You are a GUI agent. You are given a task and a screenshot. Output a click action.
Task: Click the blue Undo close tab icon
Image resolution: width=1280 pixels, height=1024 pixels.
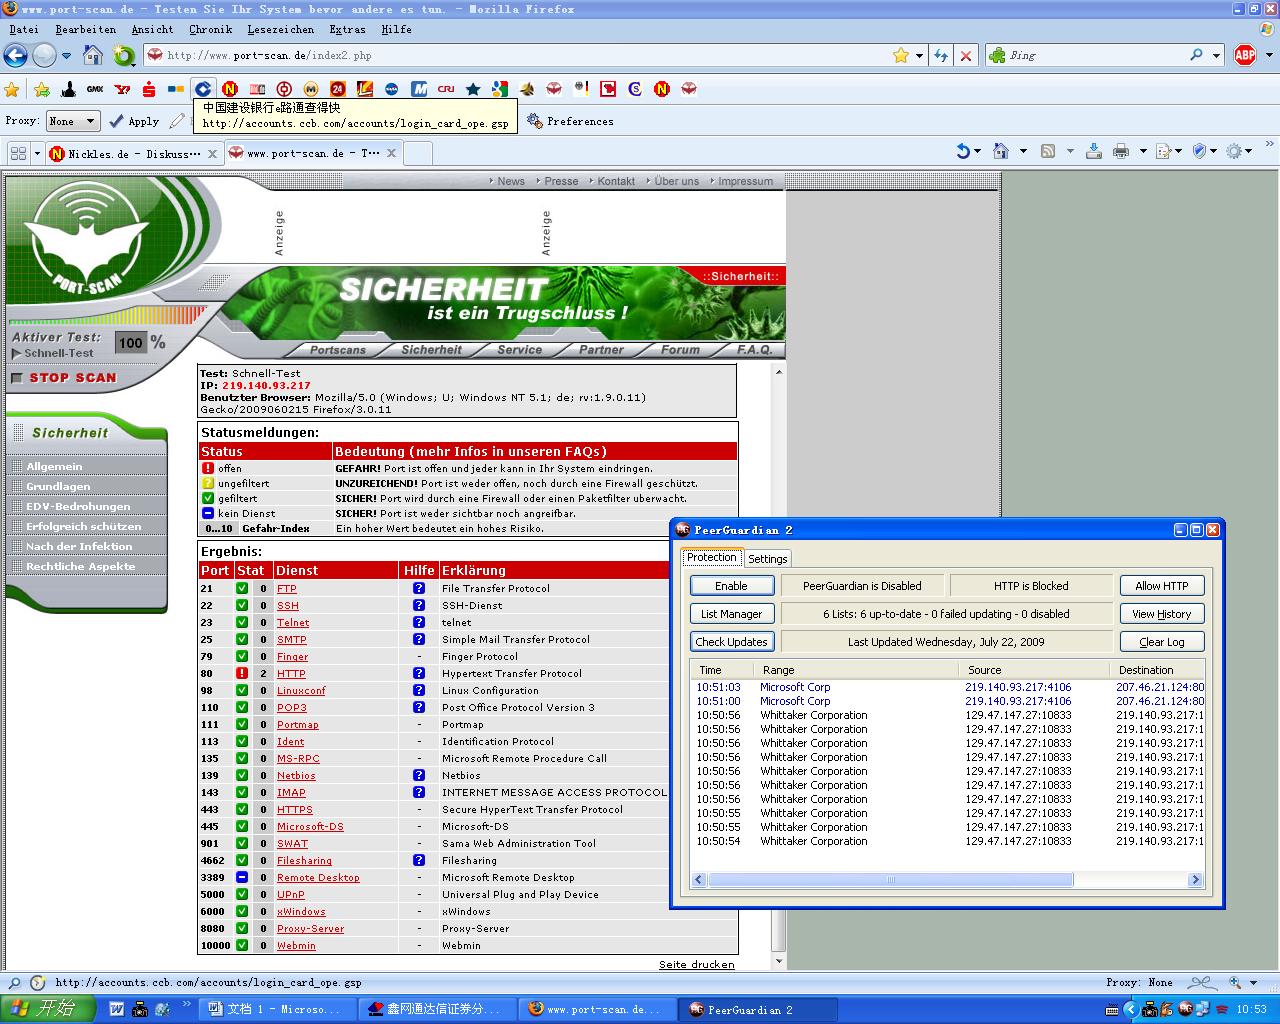tap(962, 151)
